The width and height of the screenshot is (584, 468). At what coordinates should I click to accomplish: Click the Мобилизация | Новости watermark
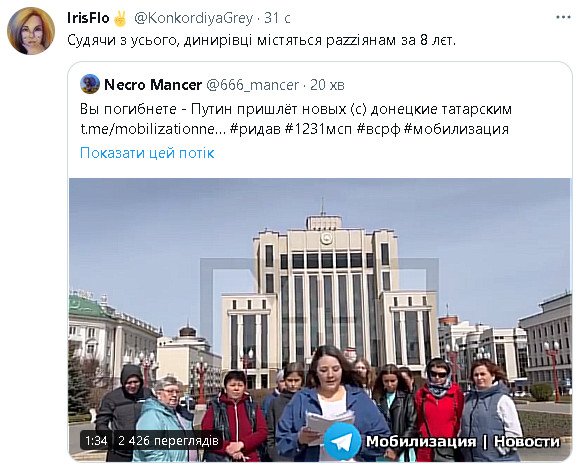point(463,442)
